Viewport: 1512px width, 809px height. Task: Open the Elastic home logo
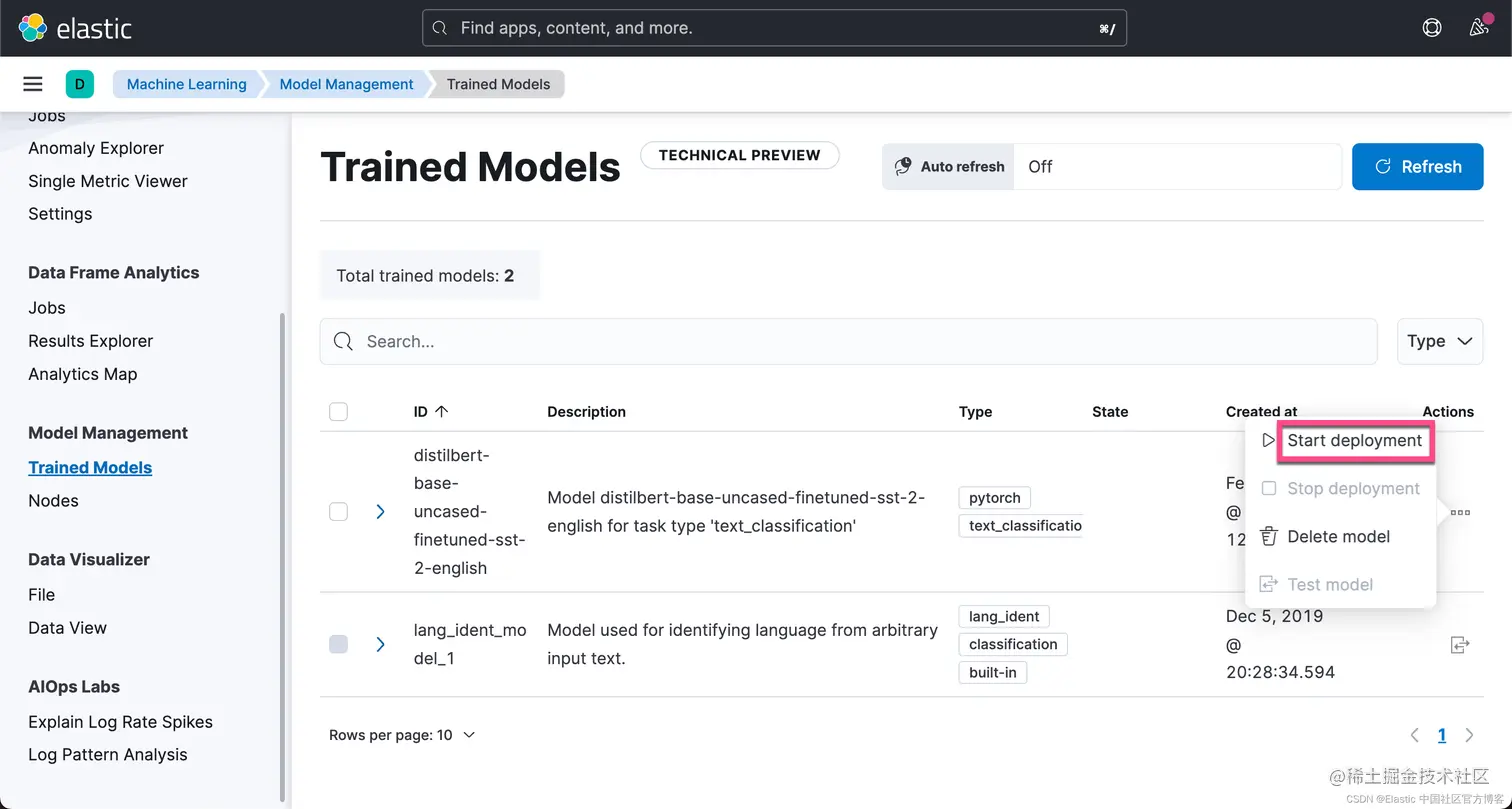(75, 28)
